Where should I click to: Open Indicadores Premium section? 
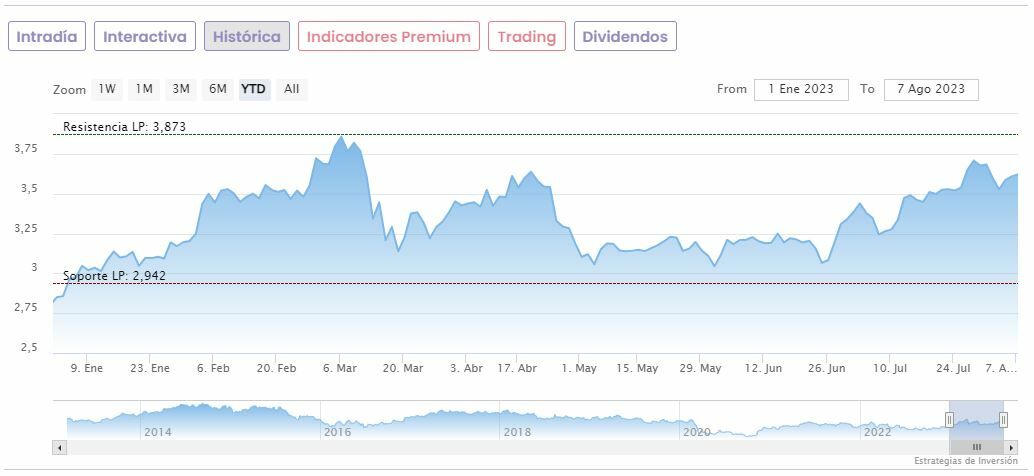pos(388,37)
